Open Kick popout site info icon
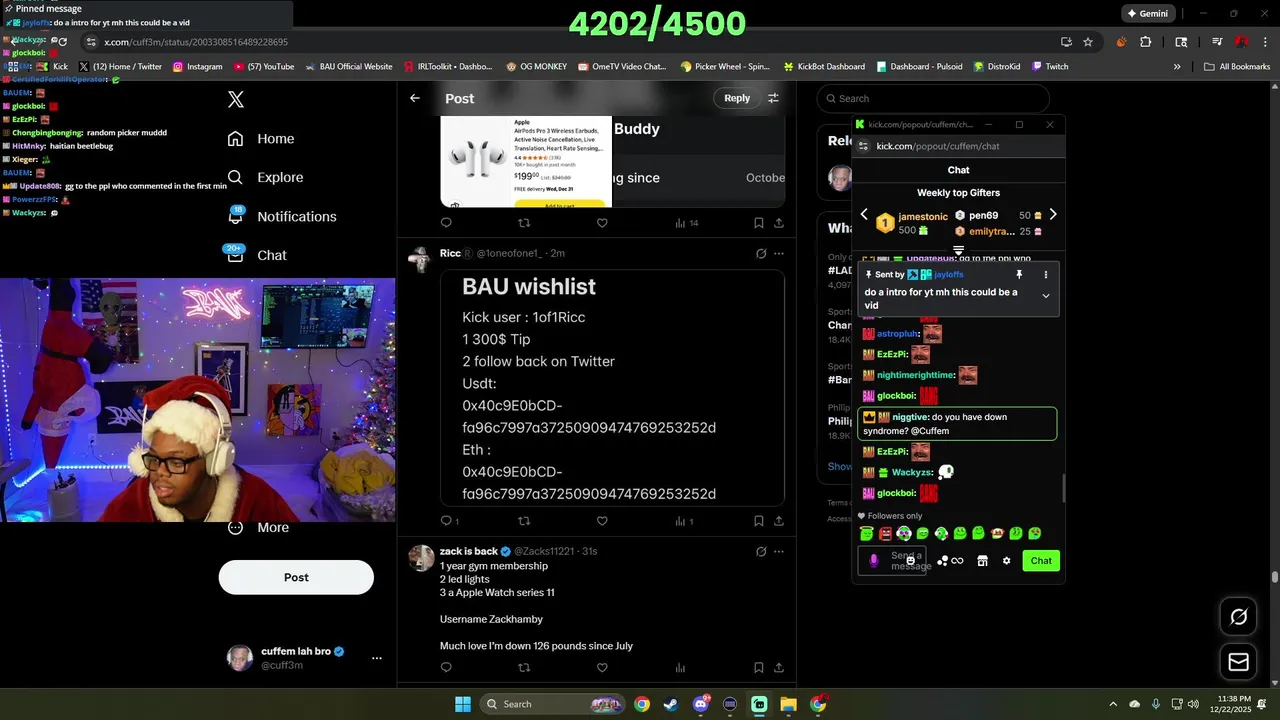 click(x=864, y=146)
